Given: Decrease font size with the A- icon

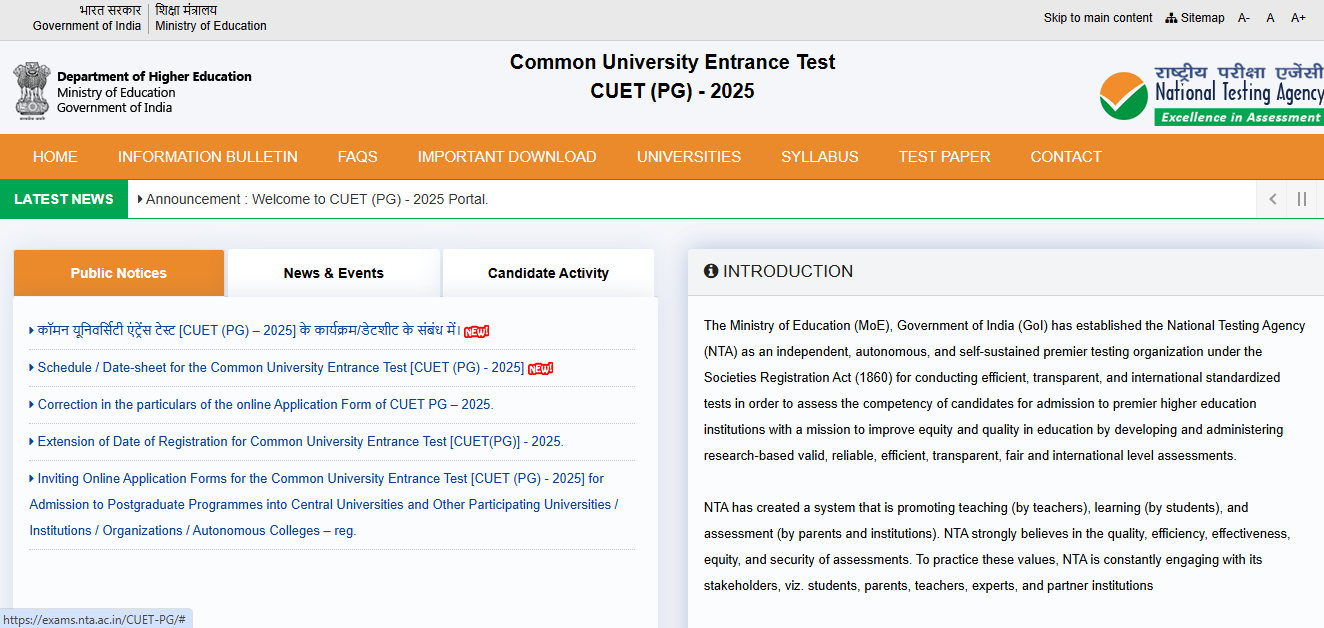Looking at the screenshot, I should click(1243, 17).
